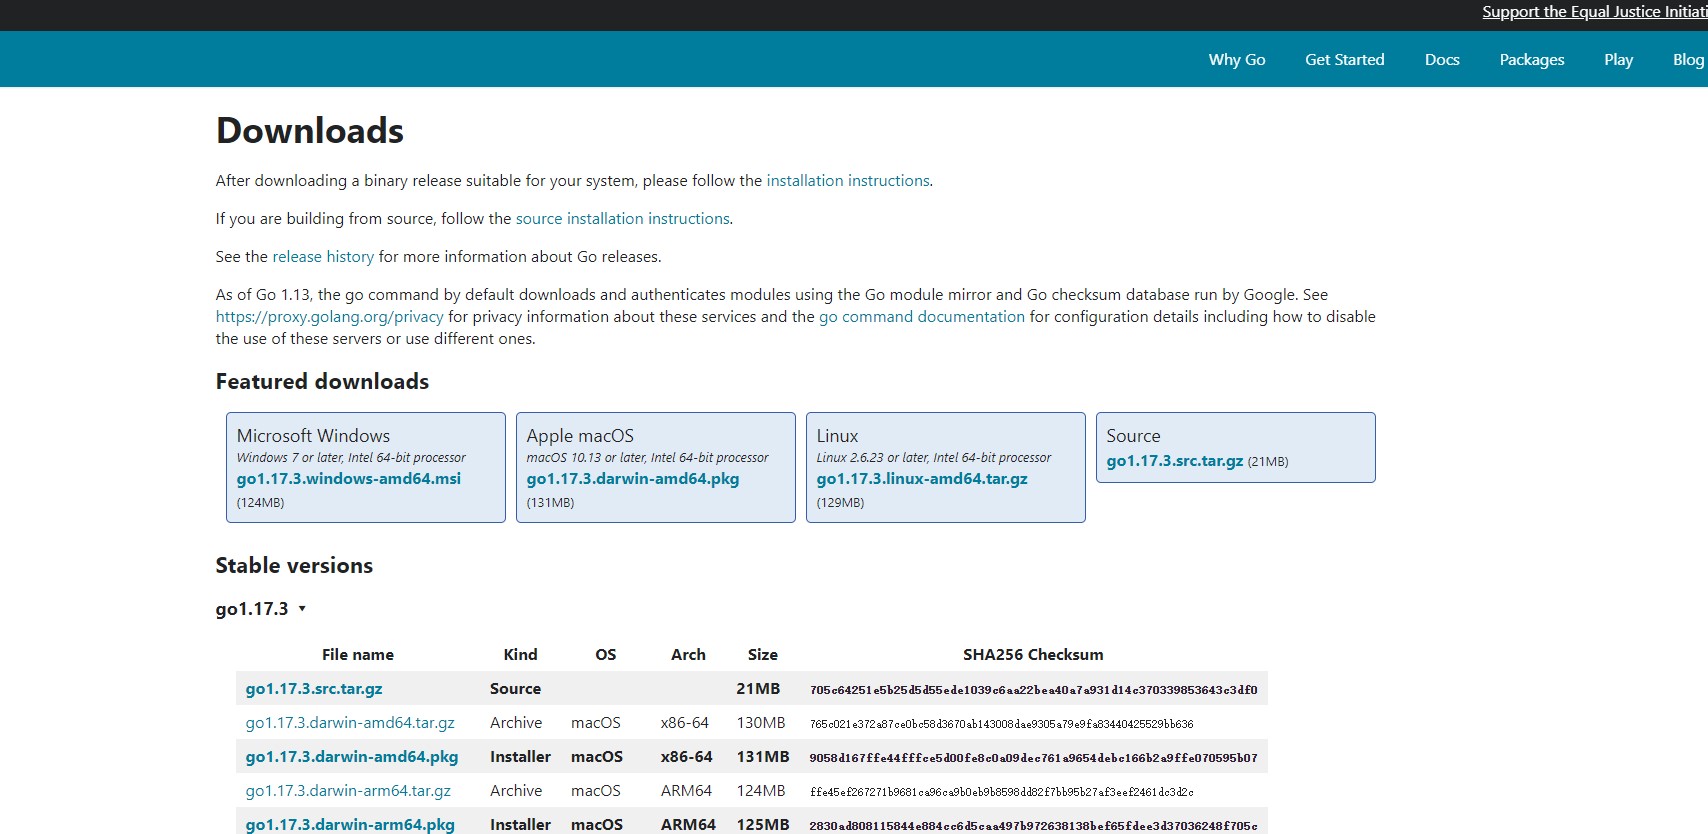The height and width of the screenshot is (834, 1708).
Task: Open the proxy.golang.org/privacy link
Action: 329,317
